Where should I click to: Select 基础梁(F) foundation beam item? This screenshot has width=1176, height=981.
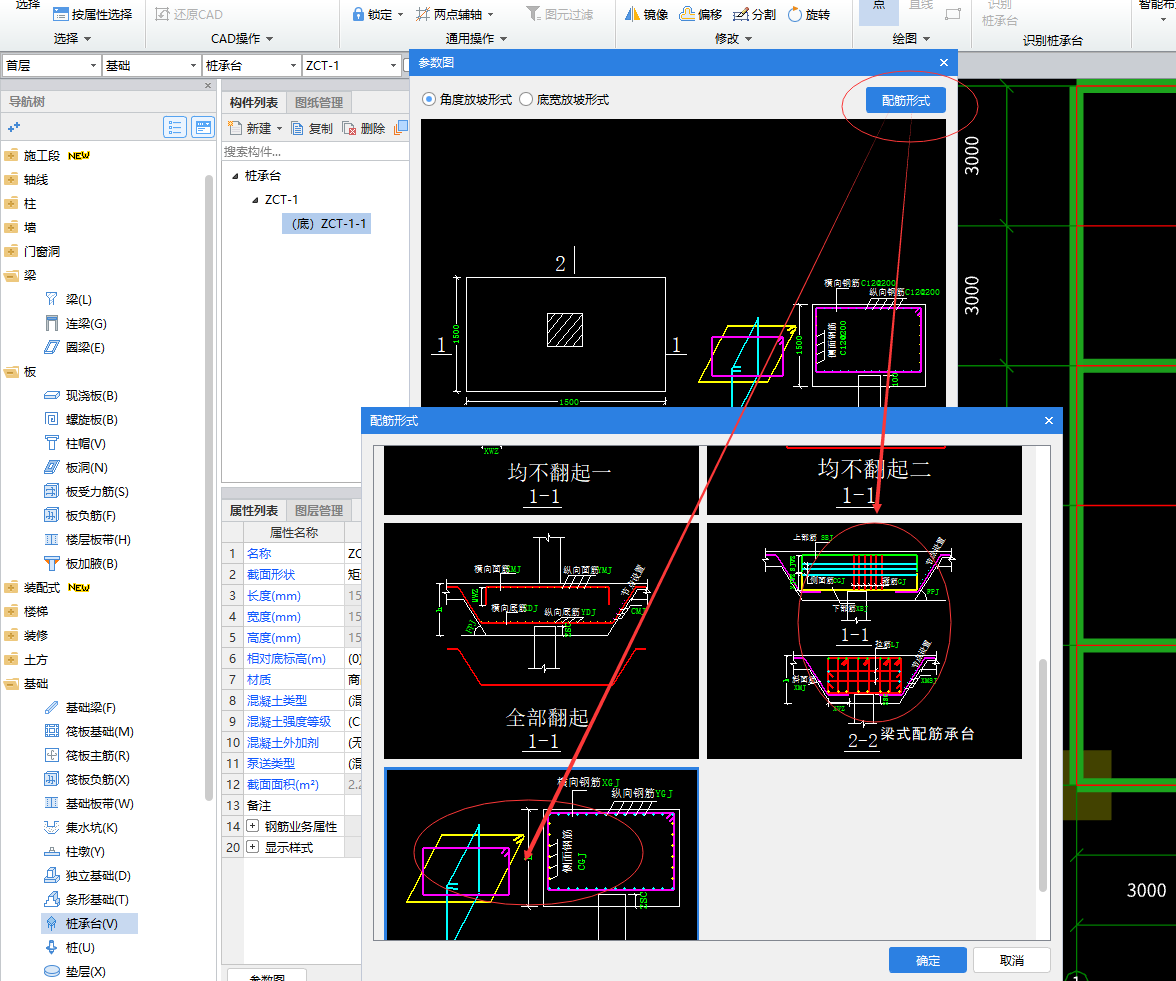tap(80, 707)
